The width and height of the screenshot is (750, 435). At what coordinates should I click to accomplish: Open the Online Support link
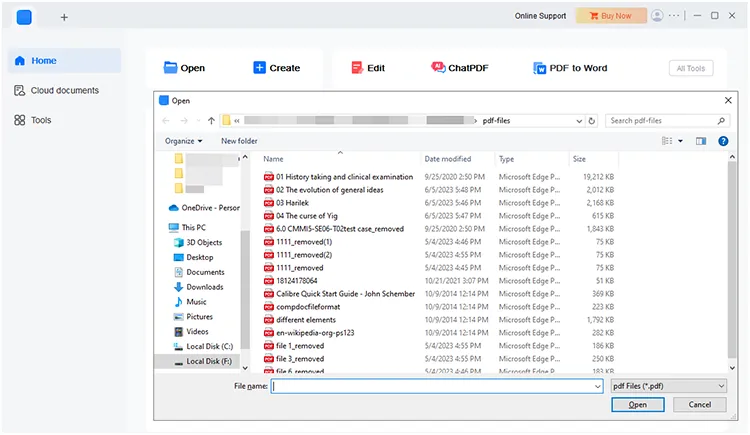pos(540,16)
